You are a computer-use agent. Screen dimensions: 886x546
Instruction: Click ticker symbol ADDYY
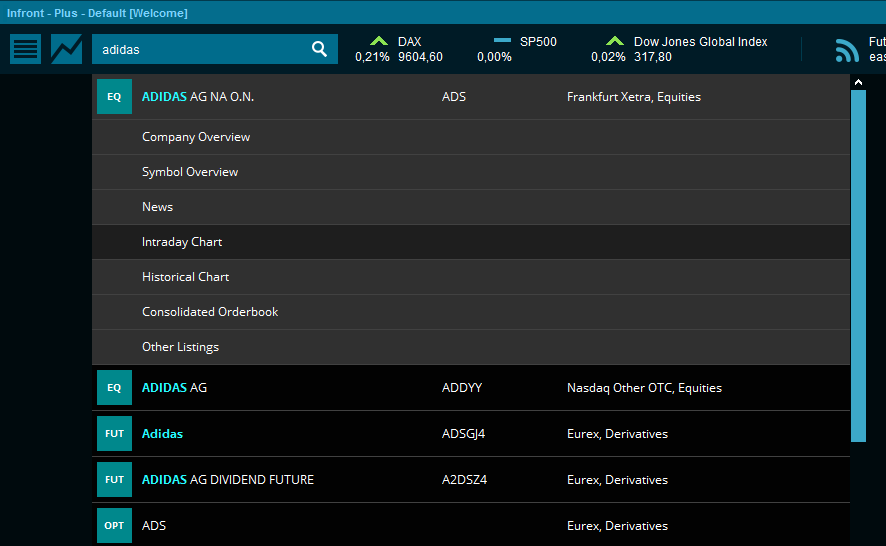pyautogui.click(x=462, y=388)
